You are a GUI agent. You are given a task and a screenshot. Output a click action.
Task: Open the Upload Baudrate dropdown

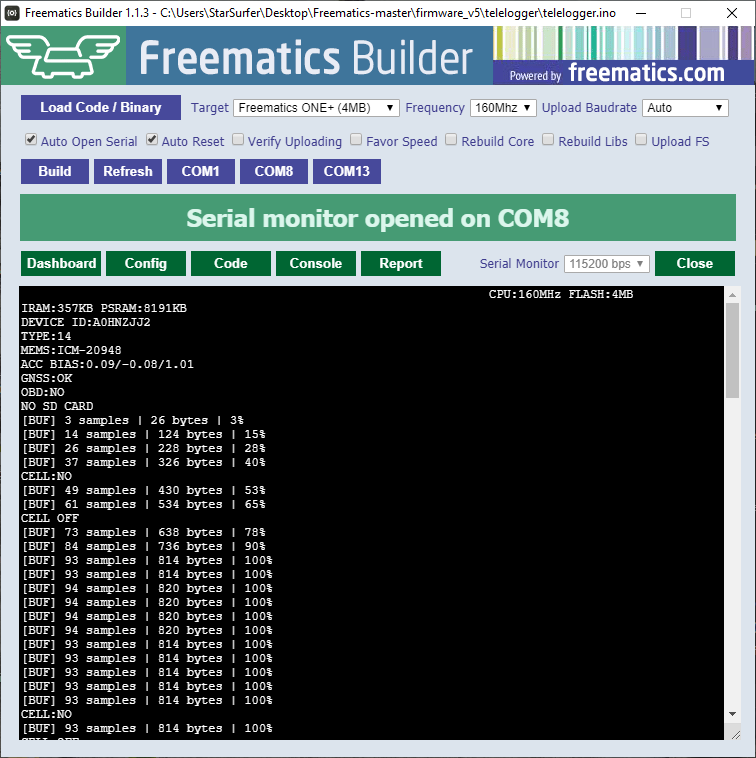click(685, 108)
